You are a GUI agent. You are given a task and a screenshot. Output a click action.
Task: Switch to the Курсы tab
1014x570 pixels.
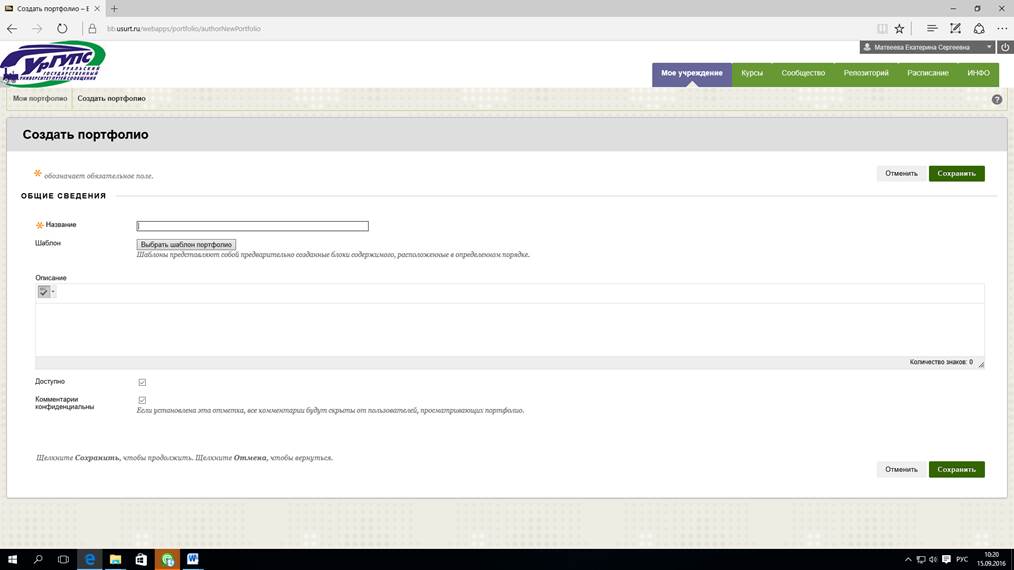coord(752,73)
